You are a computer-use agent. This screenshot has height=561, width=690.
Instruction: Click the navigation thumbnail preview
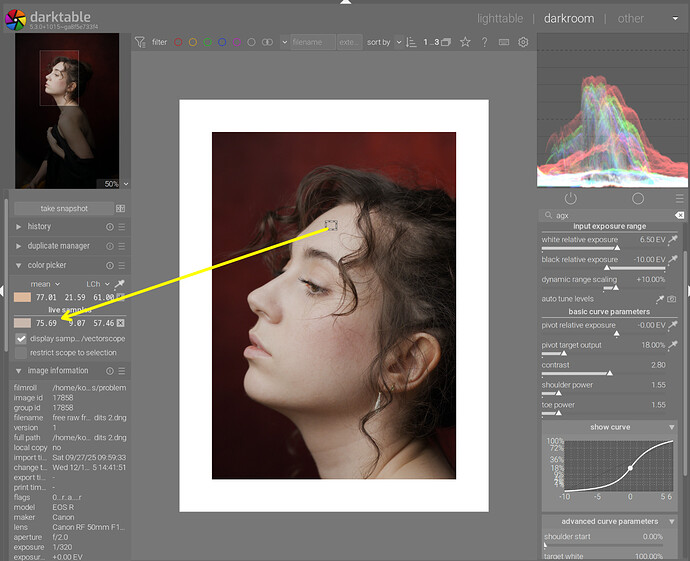pyautogui.click(x=66, y=110)
